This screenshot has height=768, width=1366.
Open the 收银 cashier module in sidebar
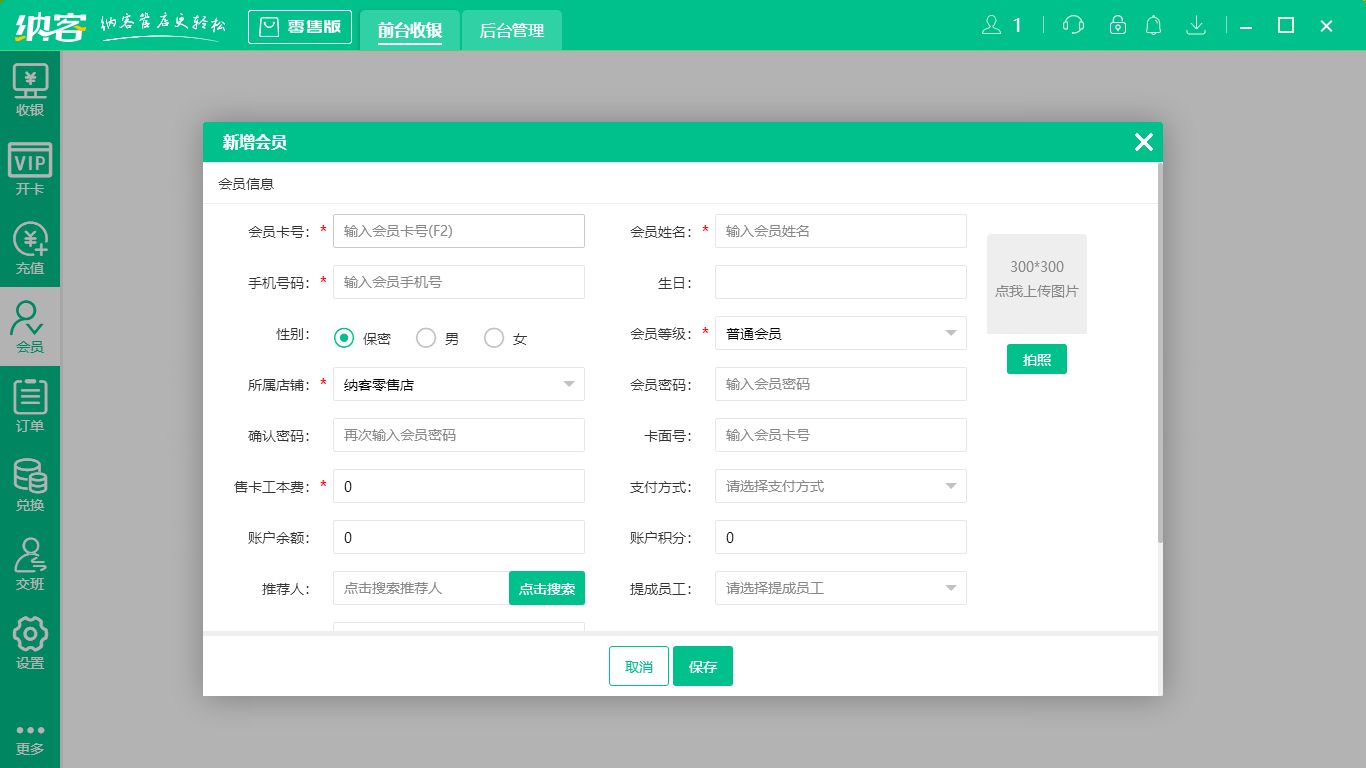(30, 89)
